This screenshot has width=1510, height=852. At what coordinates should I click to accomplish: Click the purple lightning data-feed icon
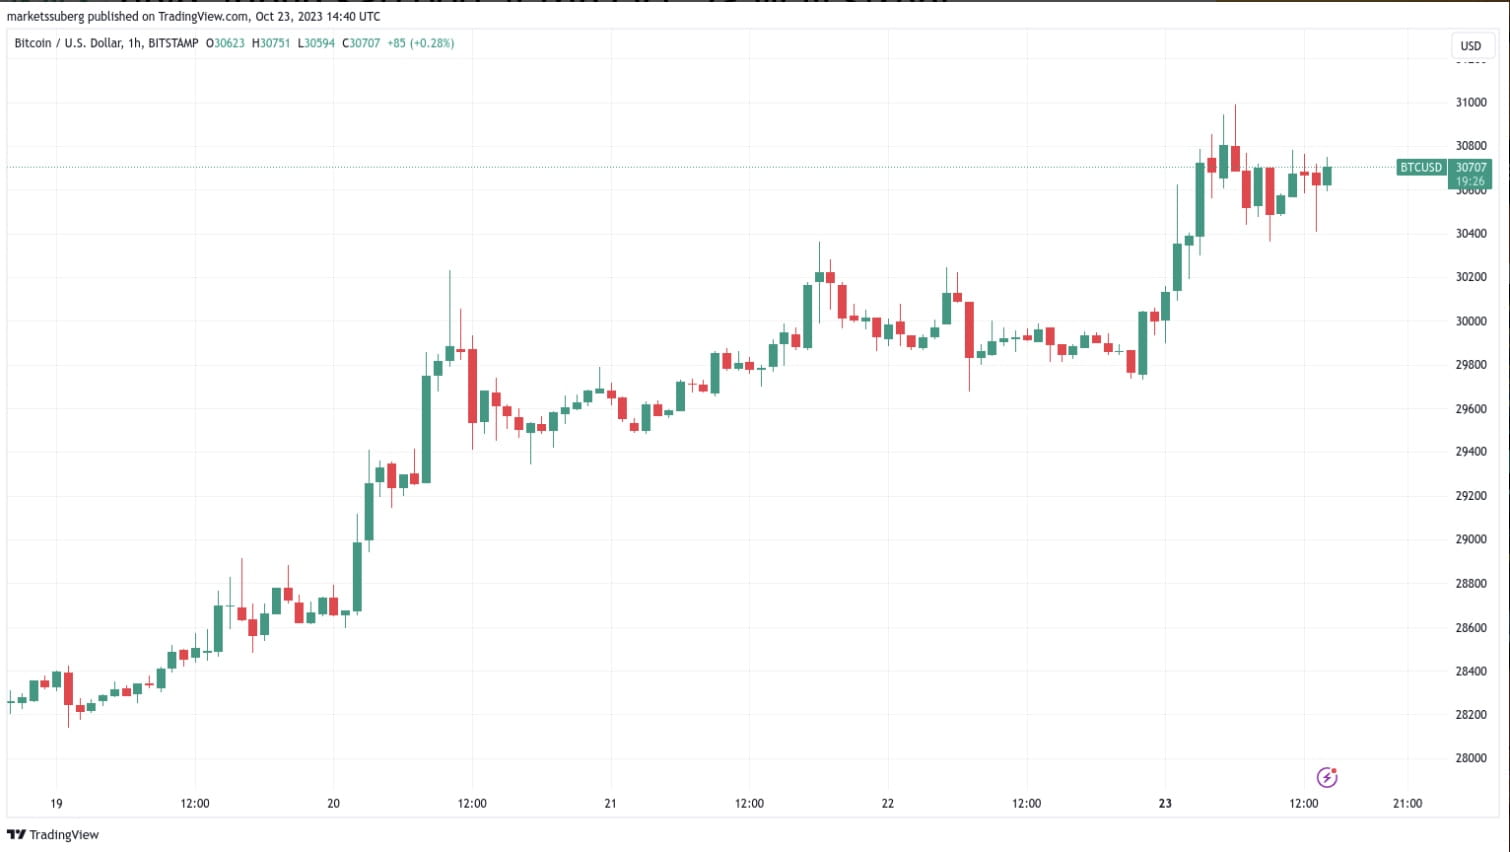(x=1327, y=777)
